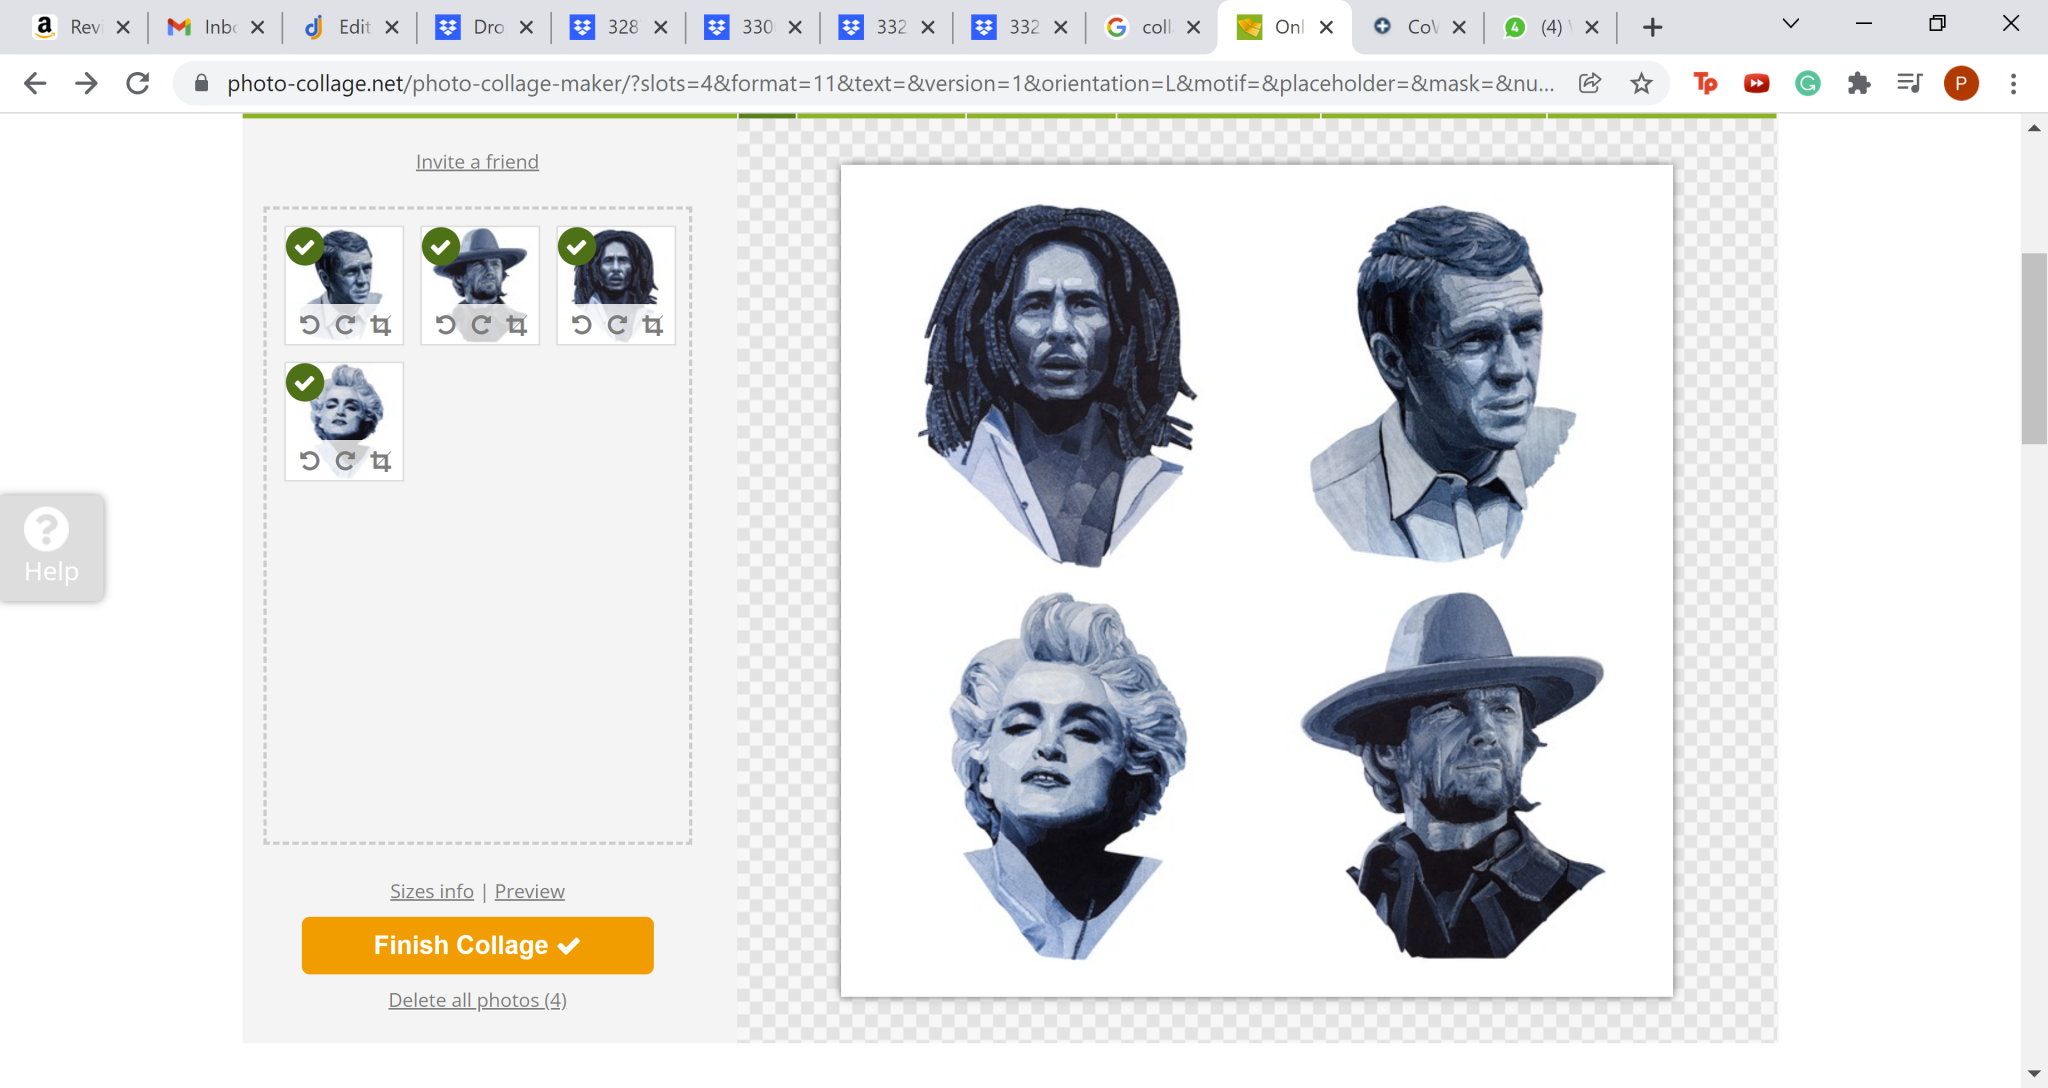View the site lock security info
The width and height of the screenshot is (2048, 1088).
click(x=201, y=83)
